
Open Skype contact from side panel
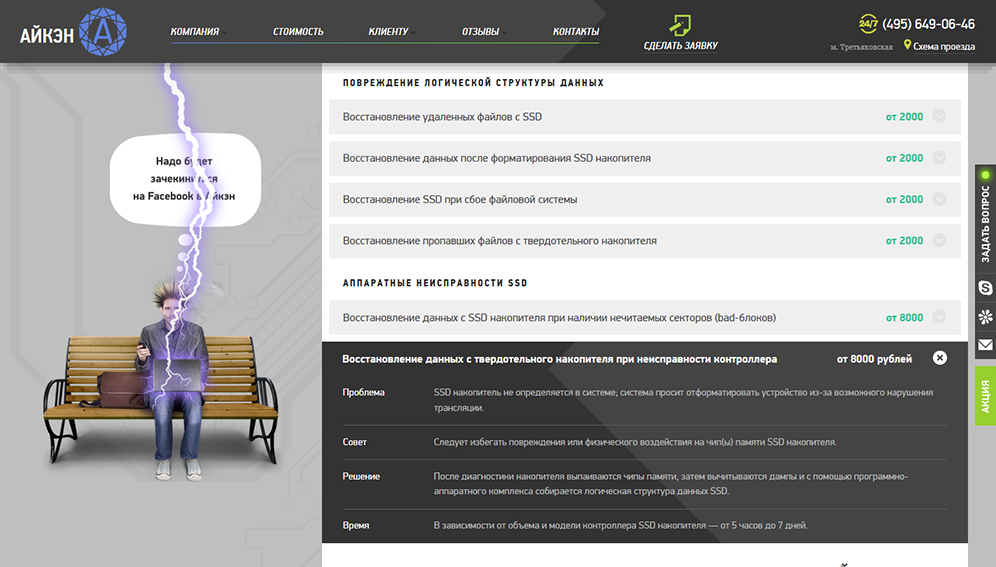point(985,288)
